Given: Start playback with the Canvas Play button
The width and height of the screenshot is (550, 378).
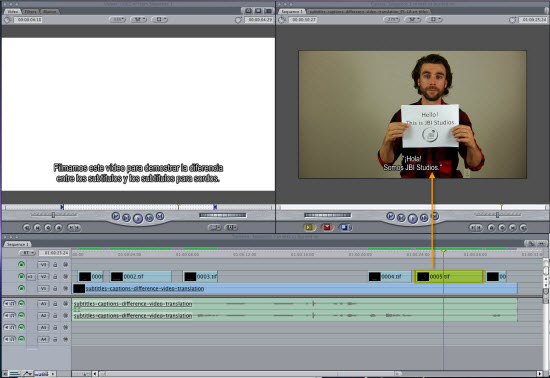Looking at the screenshot, I should pos(412,219).
